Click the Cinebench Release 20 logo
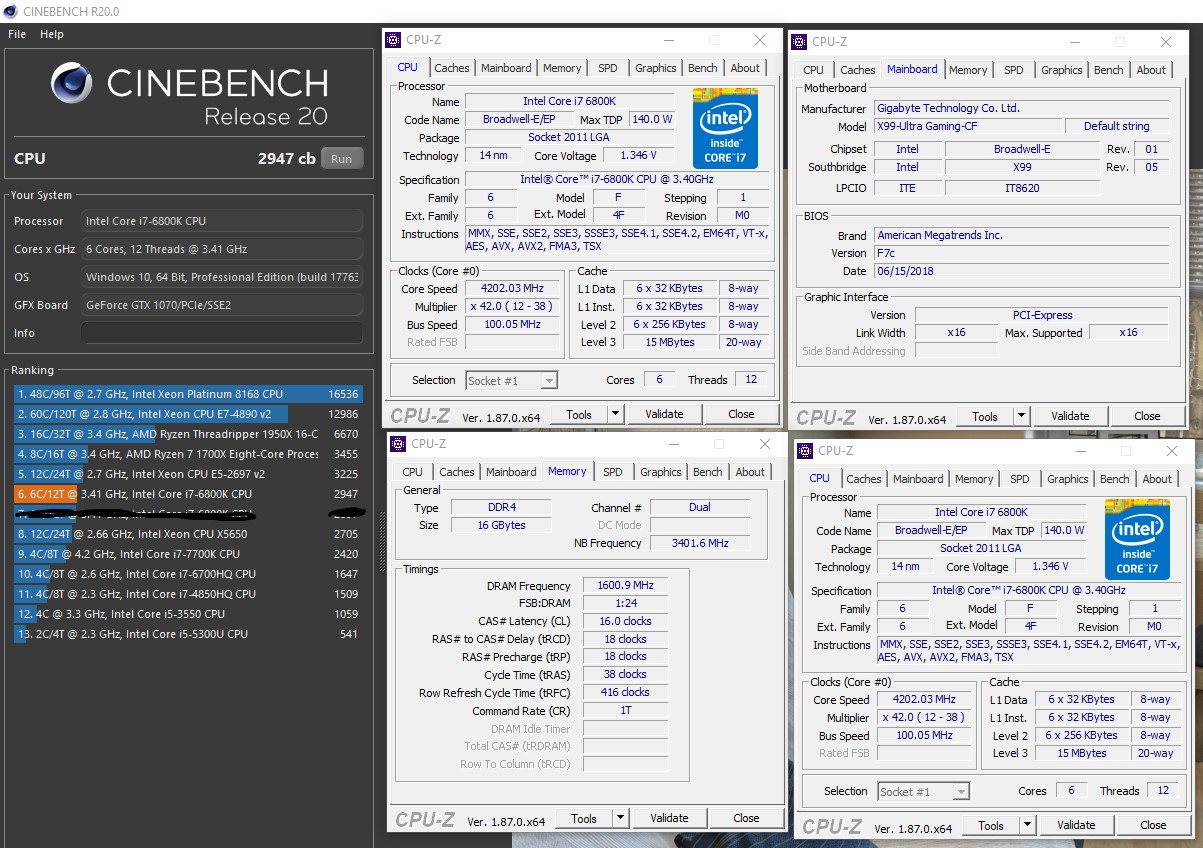Viewport: 1203px width, 848px height. pyautogui.click(x=189, y=93)
